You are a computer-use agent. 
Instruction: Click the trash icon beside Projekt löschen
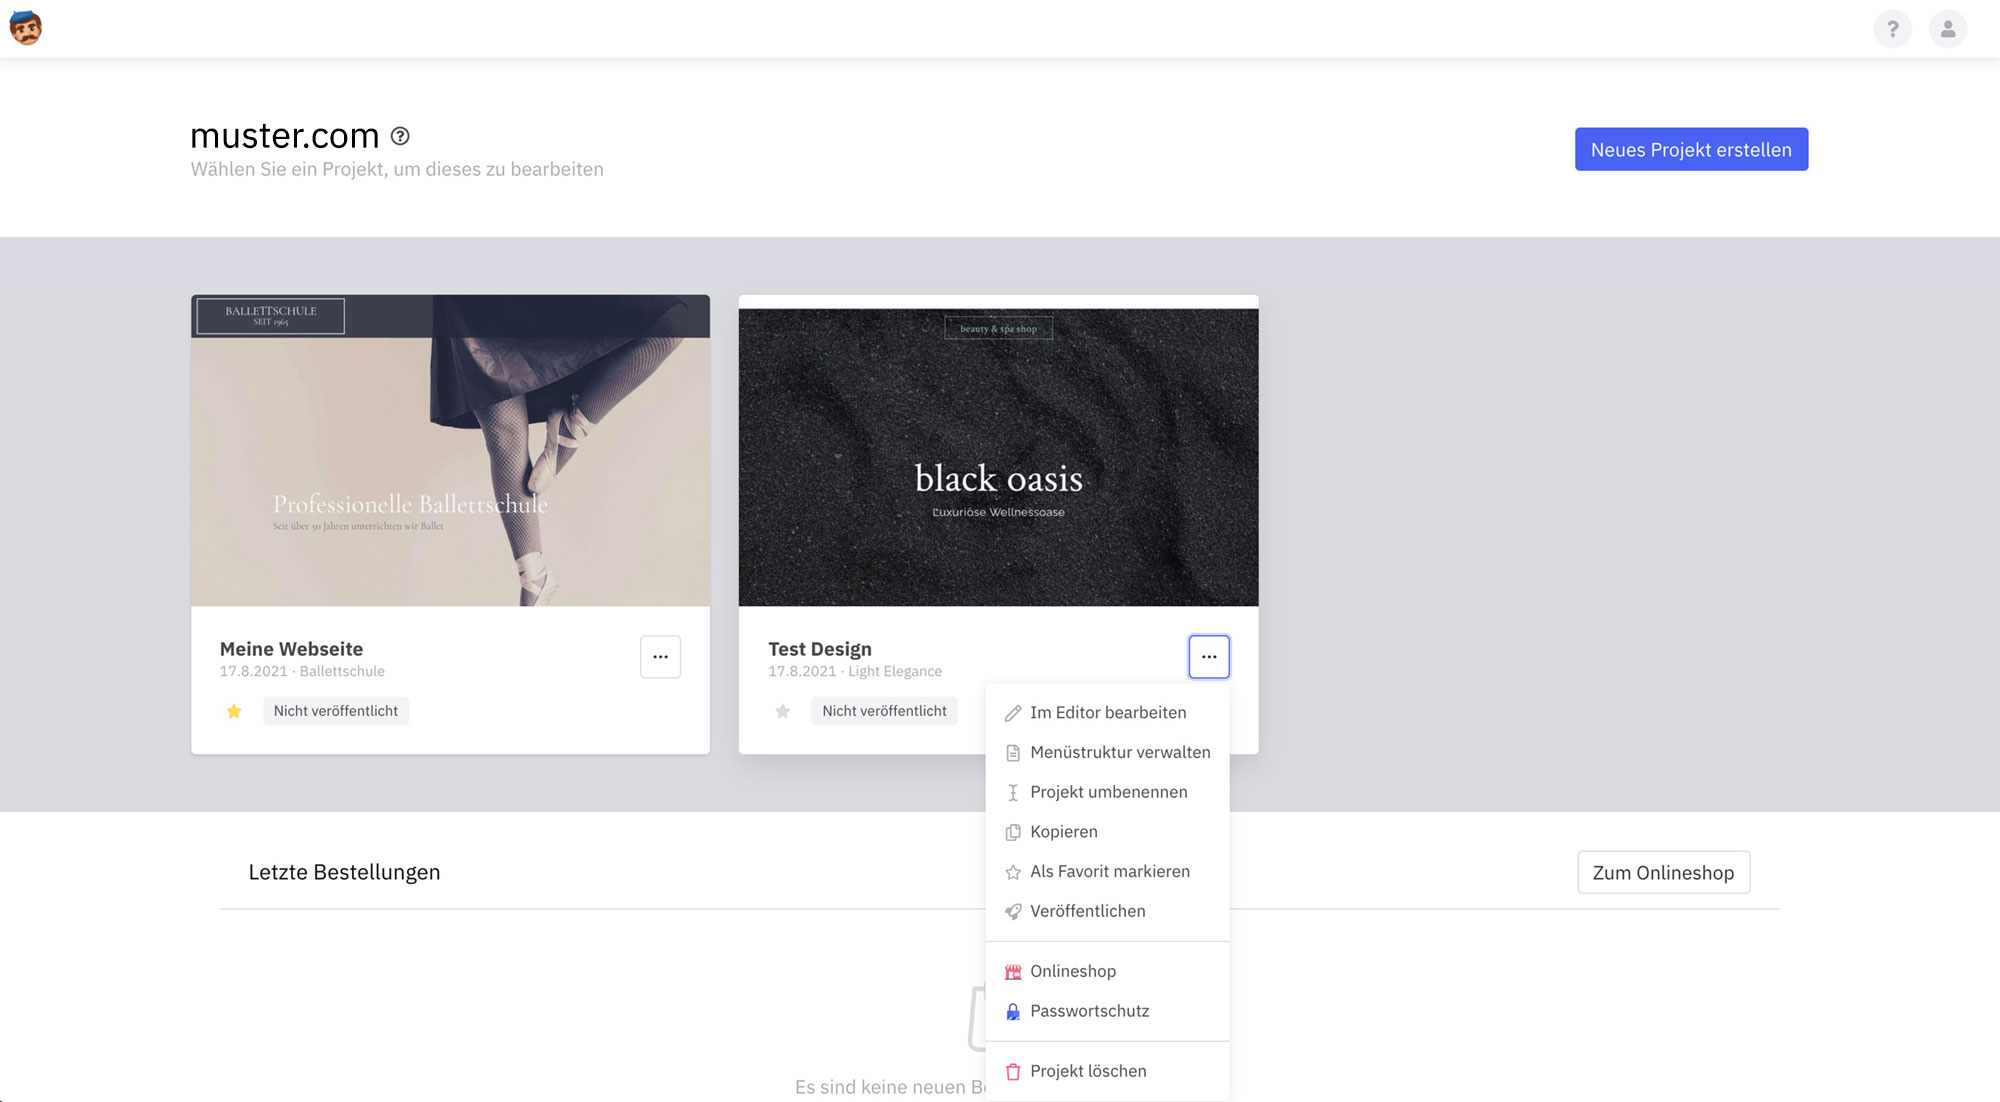point(1013,1072)
